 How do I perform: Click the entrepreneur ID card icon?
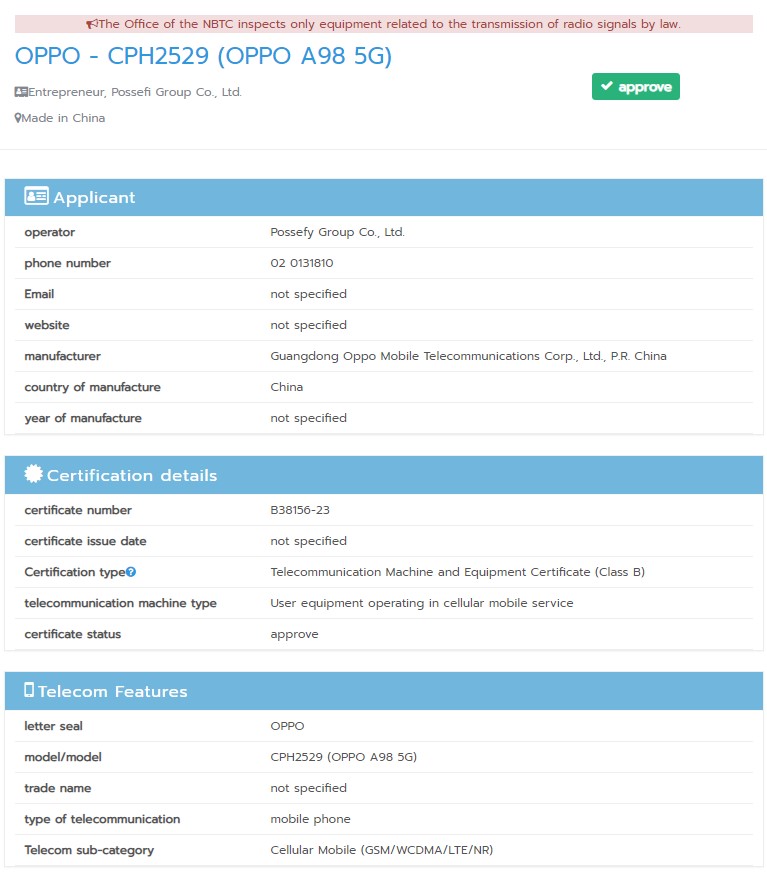tap(21, 92)
